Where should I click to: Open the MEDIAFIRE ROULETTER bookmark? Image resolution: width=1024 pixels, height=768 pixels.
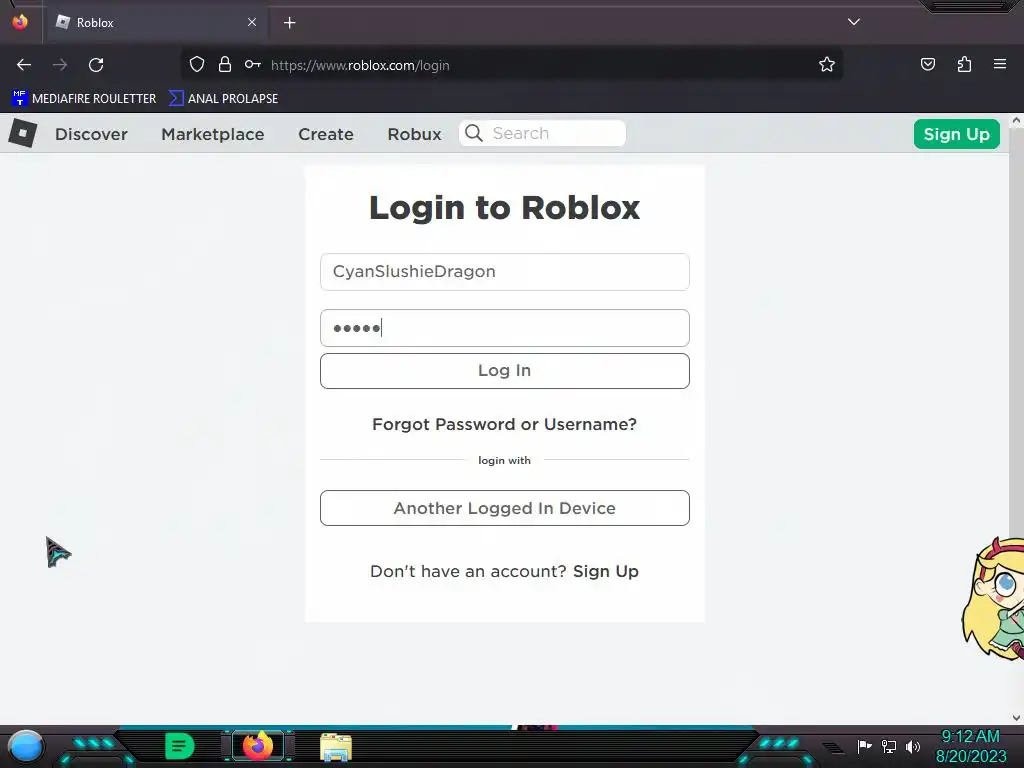pos(84,99)
